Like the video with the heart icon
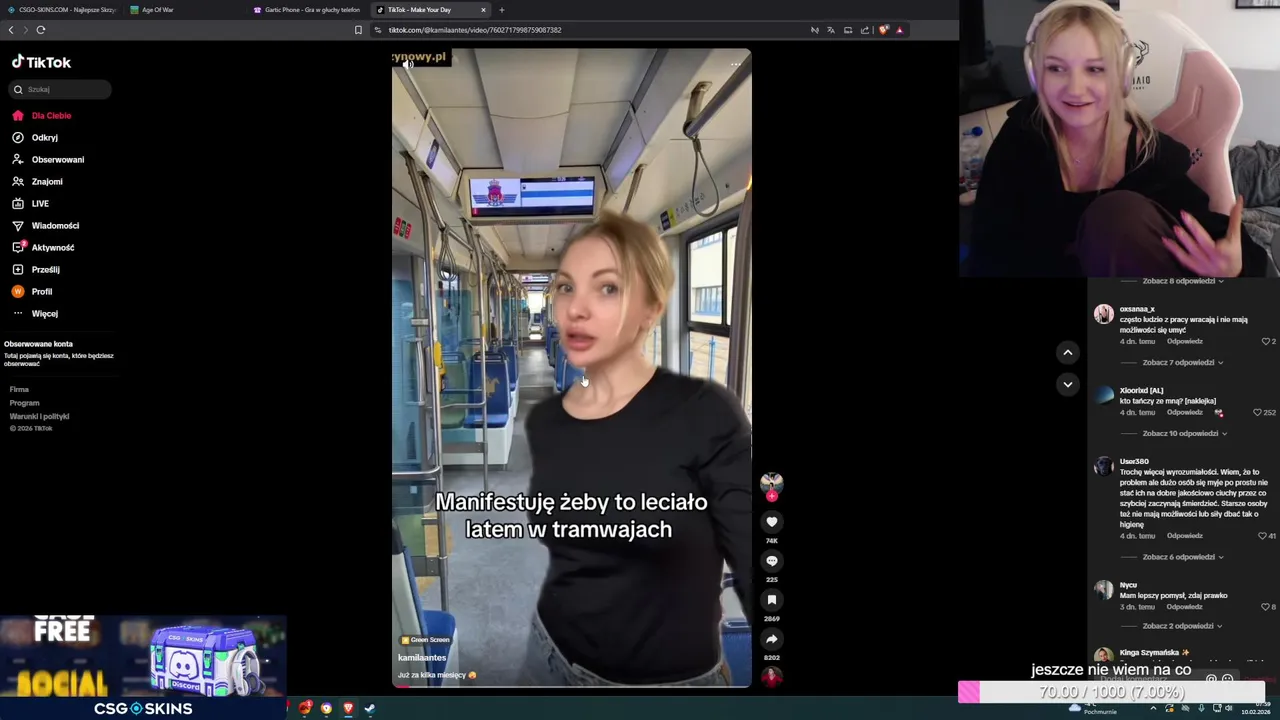The height and width of the screenshot is (720, 1280). pos(771,522)
